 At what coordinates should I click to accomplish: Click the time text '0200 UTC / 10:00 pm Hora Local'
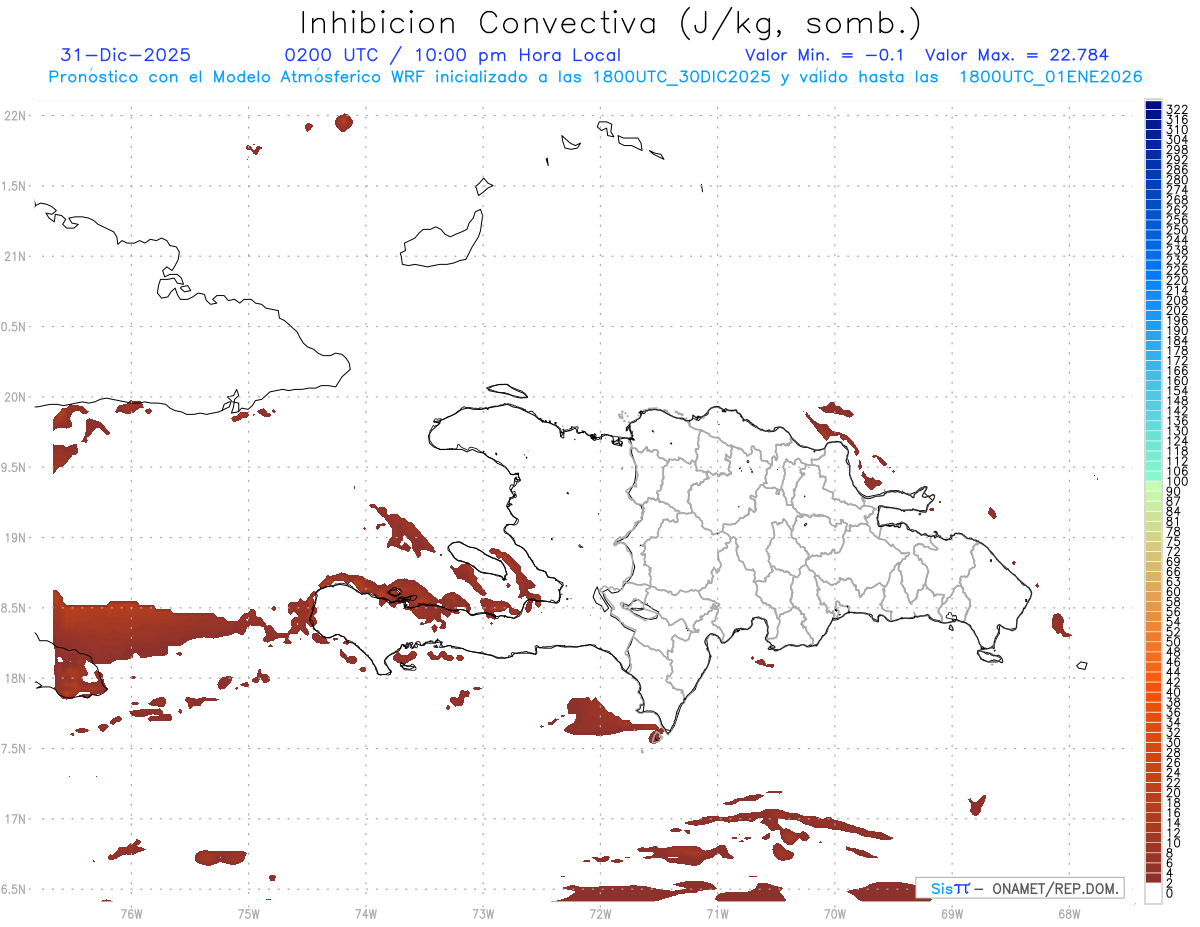[x=453, y=56]
